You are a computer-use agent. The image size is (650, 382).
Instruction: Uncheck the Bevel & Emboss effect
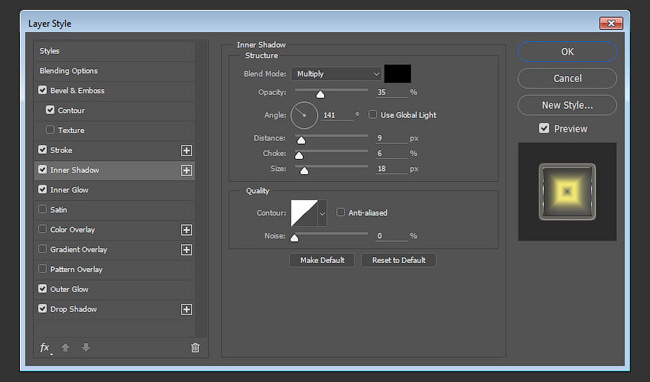click(x=42, y=90)
